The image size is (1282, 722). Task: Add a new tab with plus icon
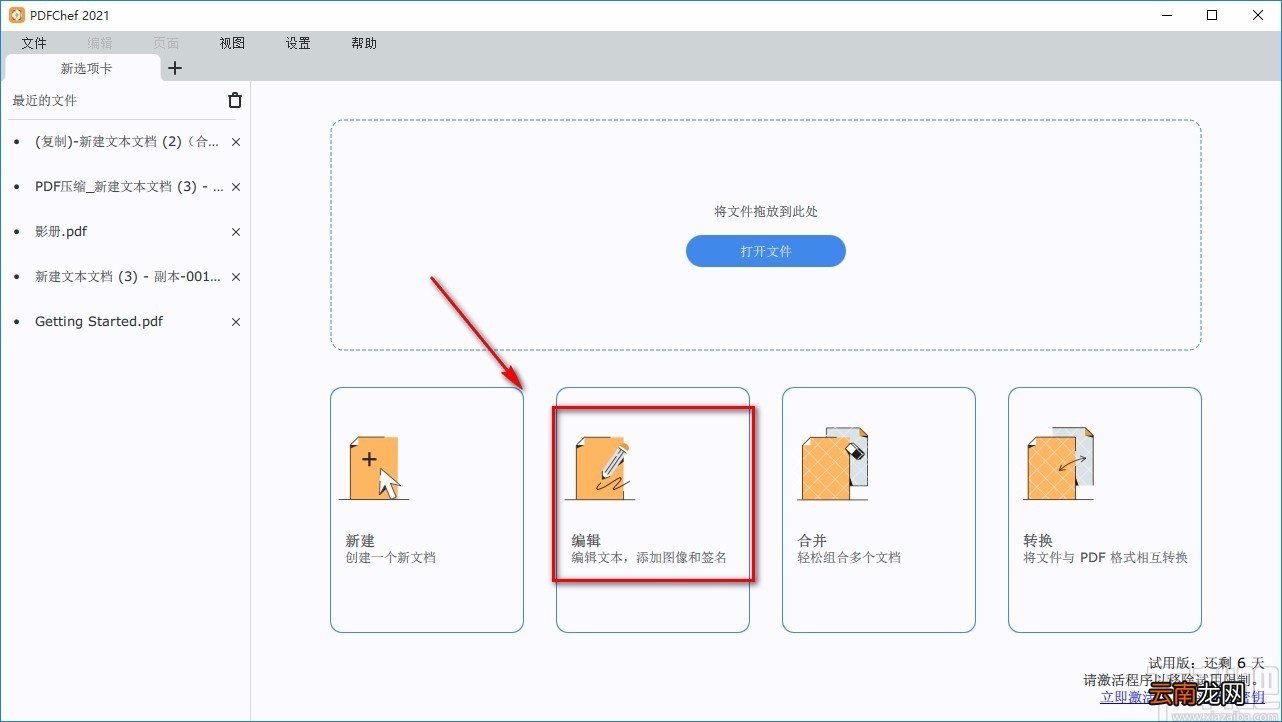point(175,68)
